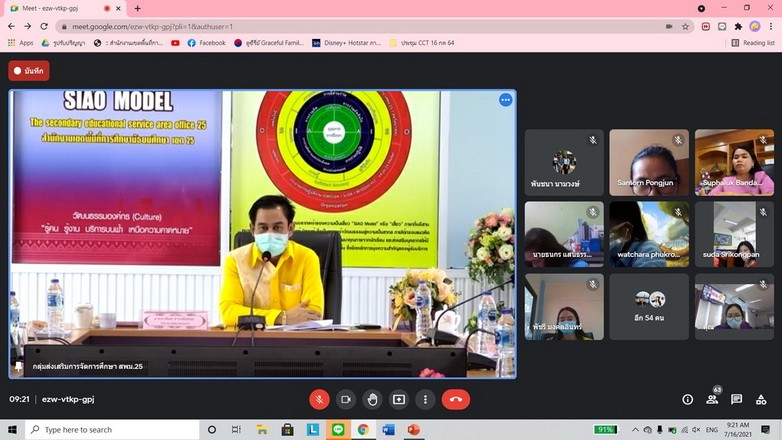Image resolution: width=782 pixels, height=440 pixels.
Task: Click the Windows taskbar search box
Action: click(110, 429)
